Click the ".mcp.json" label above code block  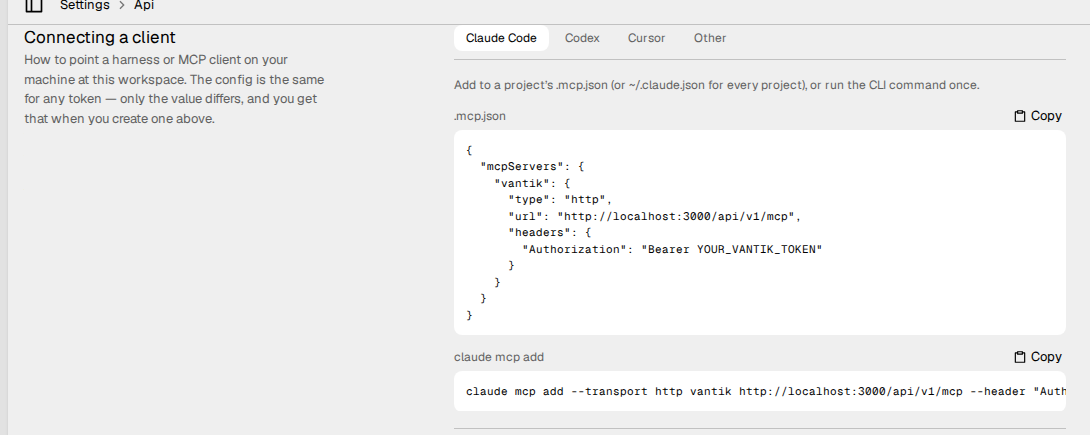click(x=480, y=116)
